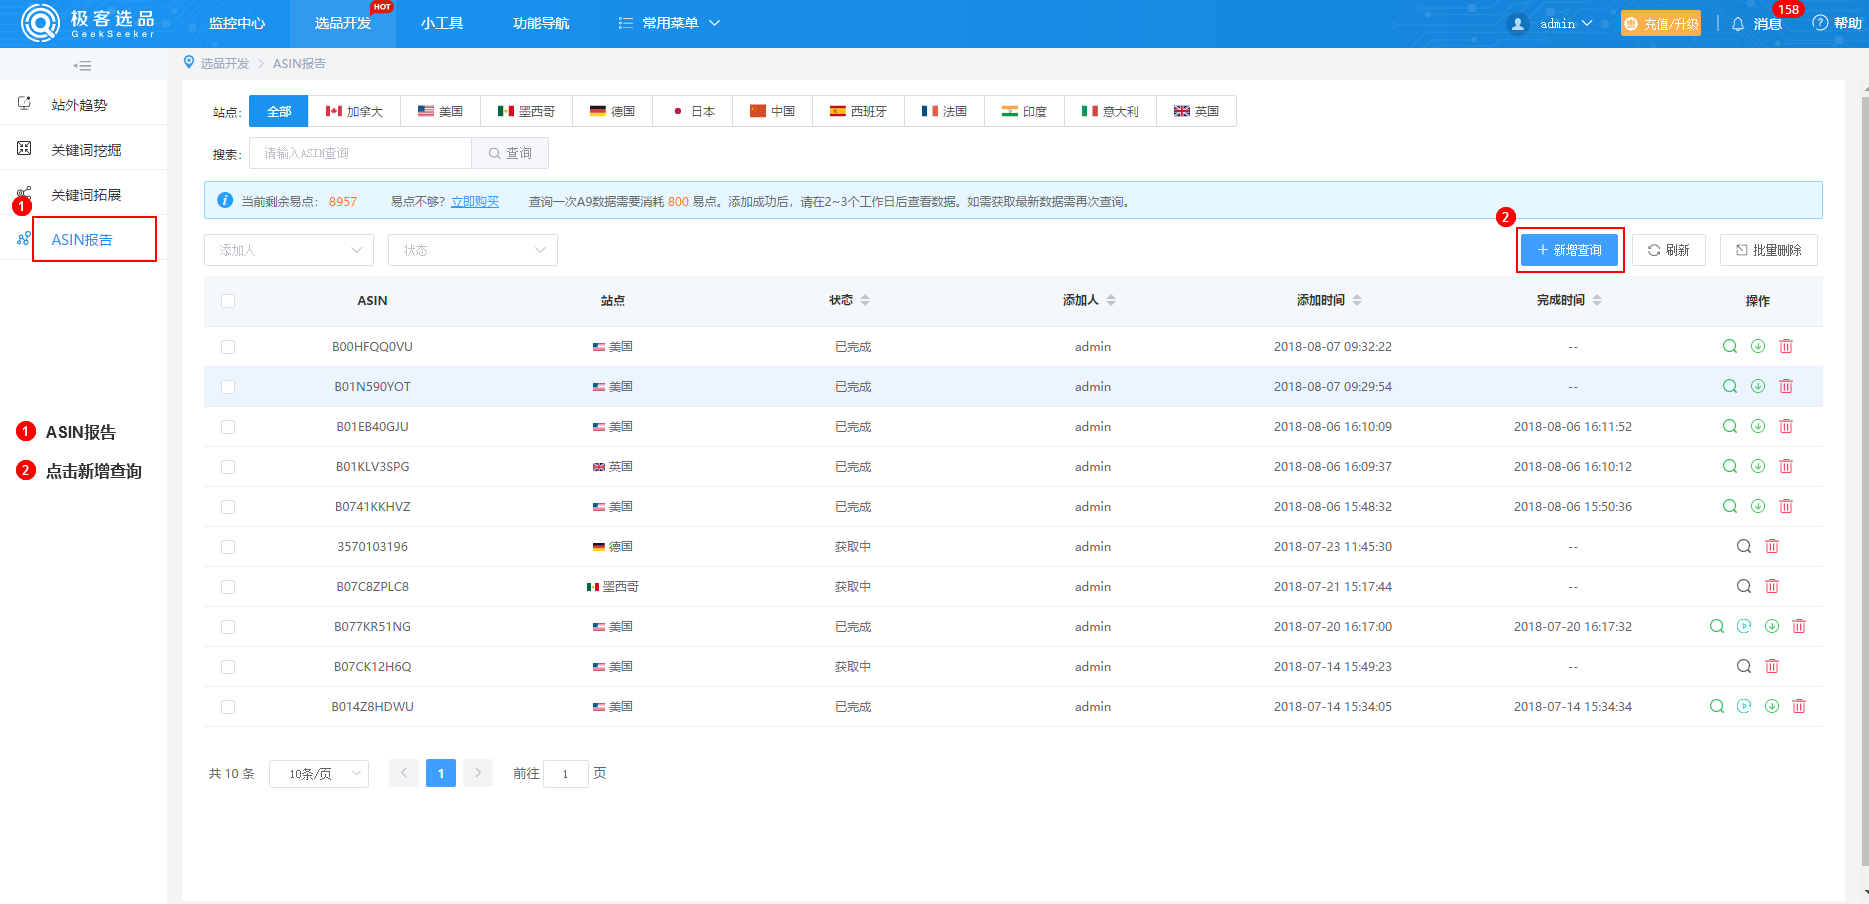View the B077KR51NG report
Image resolution: width=1869 pixels, height=904 pixels.
tap(1717, 626)
